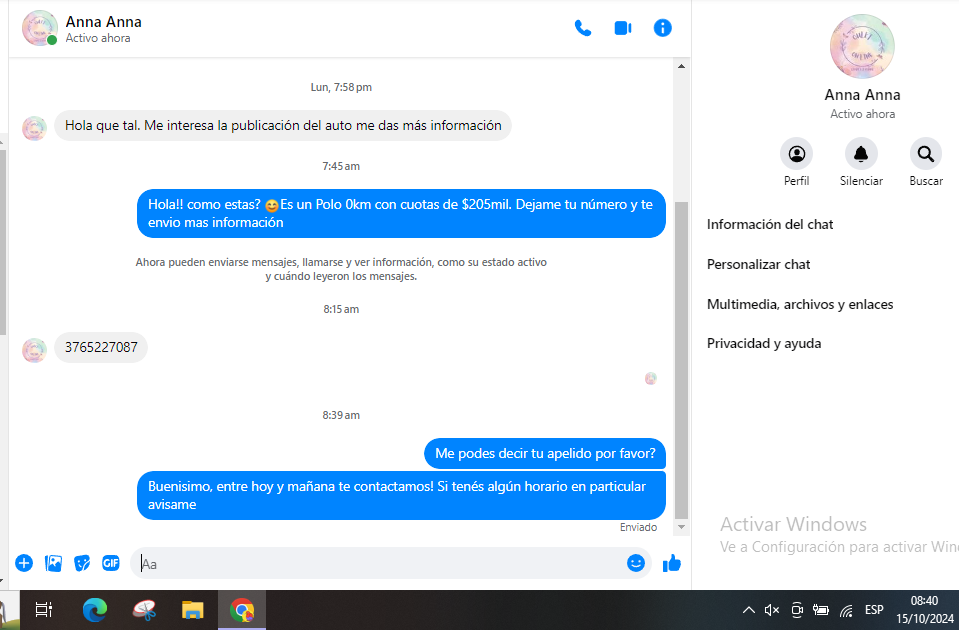Open the GIF picker
959x630 pixels.
coord(111,563)
